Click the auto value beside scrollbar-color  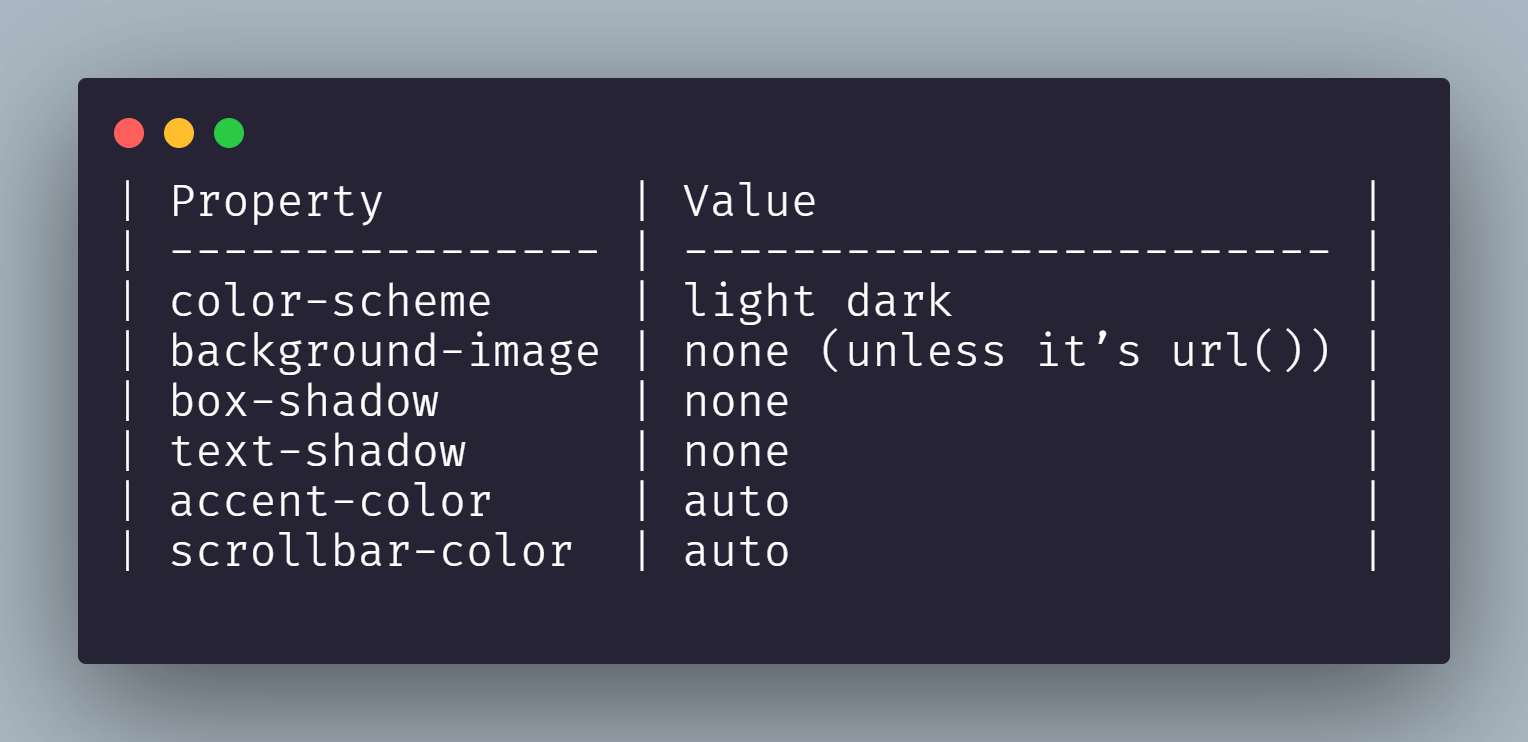[x=736, y=551]
